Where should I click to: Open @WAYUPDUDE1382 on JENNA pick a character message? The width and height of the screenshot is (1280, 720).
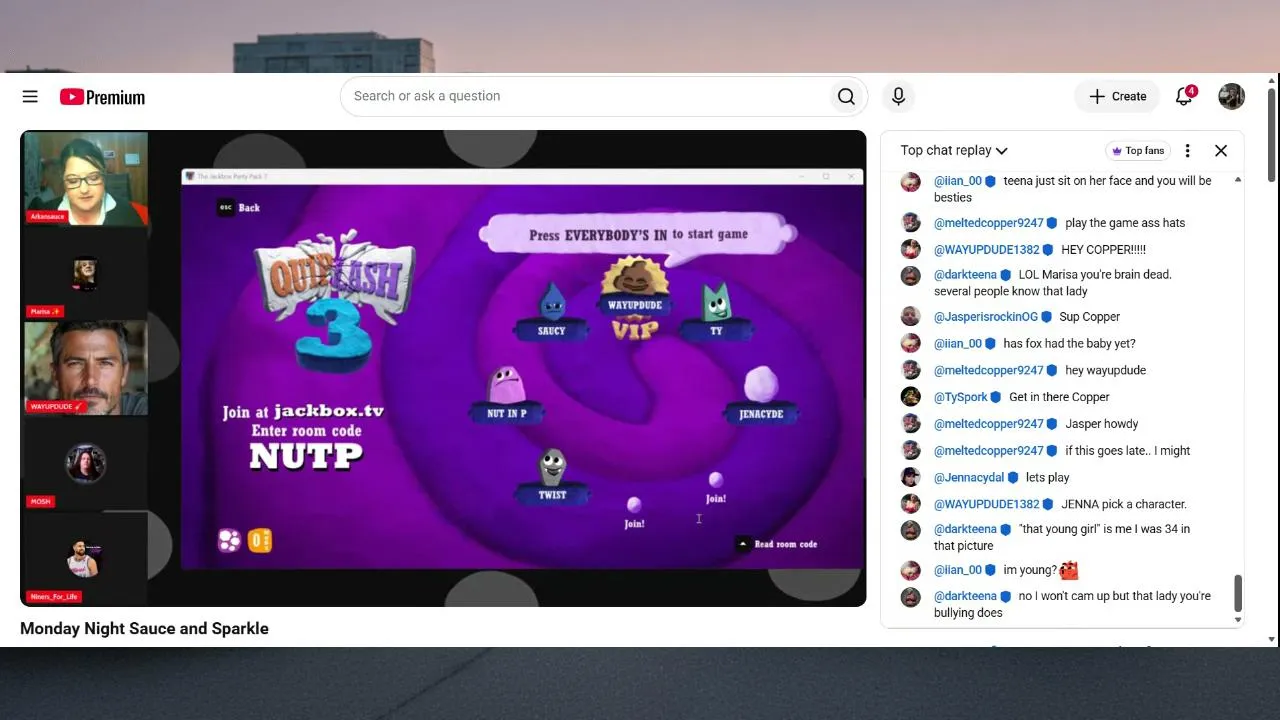point(987,504)
